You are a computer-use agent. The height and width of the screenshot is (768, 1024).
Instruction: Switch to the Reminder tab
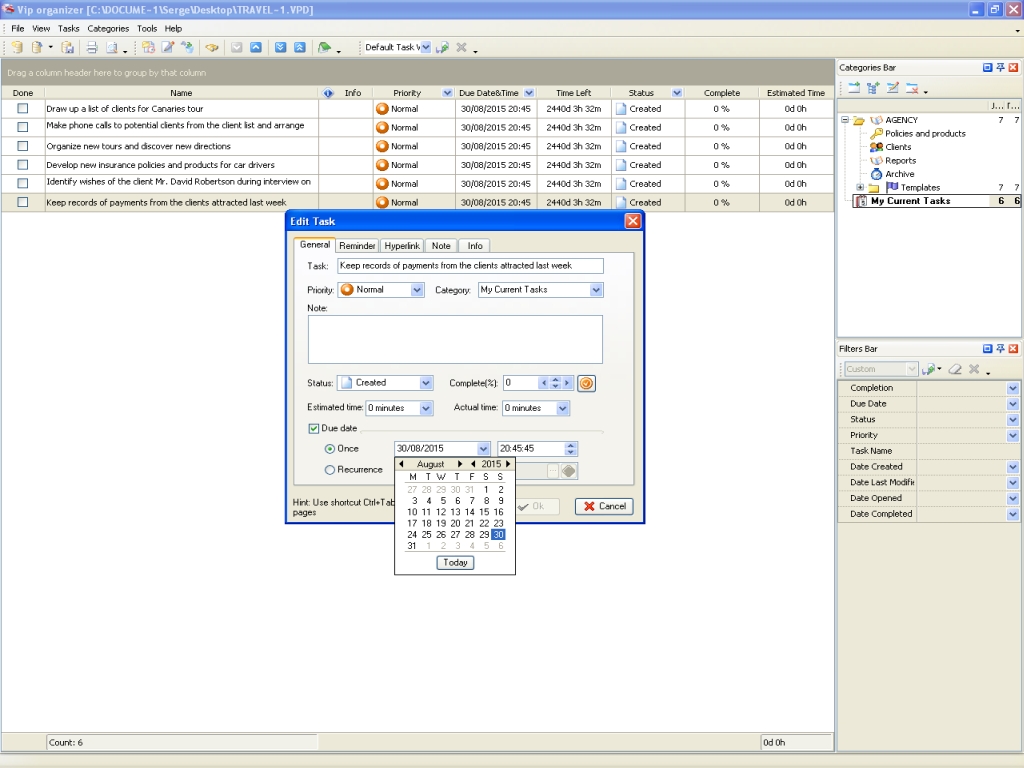357,246
